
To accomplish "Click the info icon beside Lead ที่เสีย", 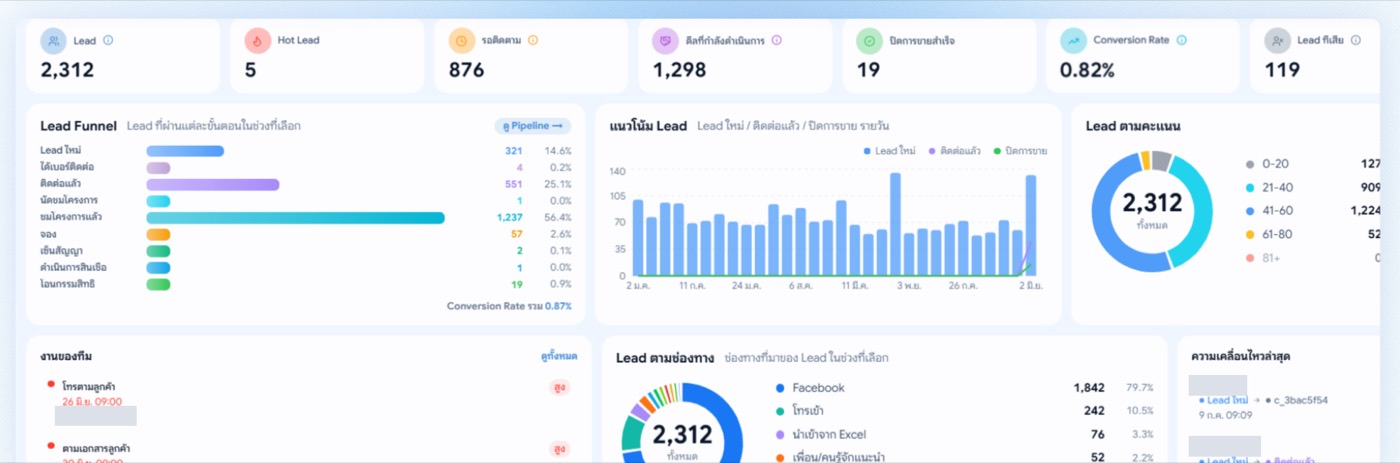I will [1356, 41].
